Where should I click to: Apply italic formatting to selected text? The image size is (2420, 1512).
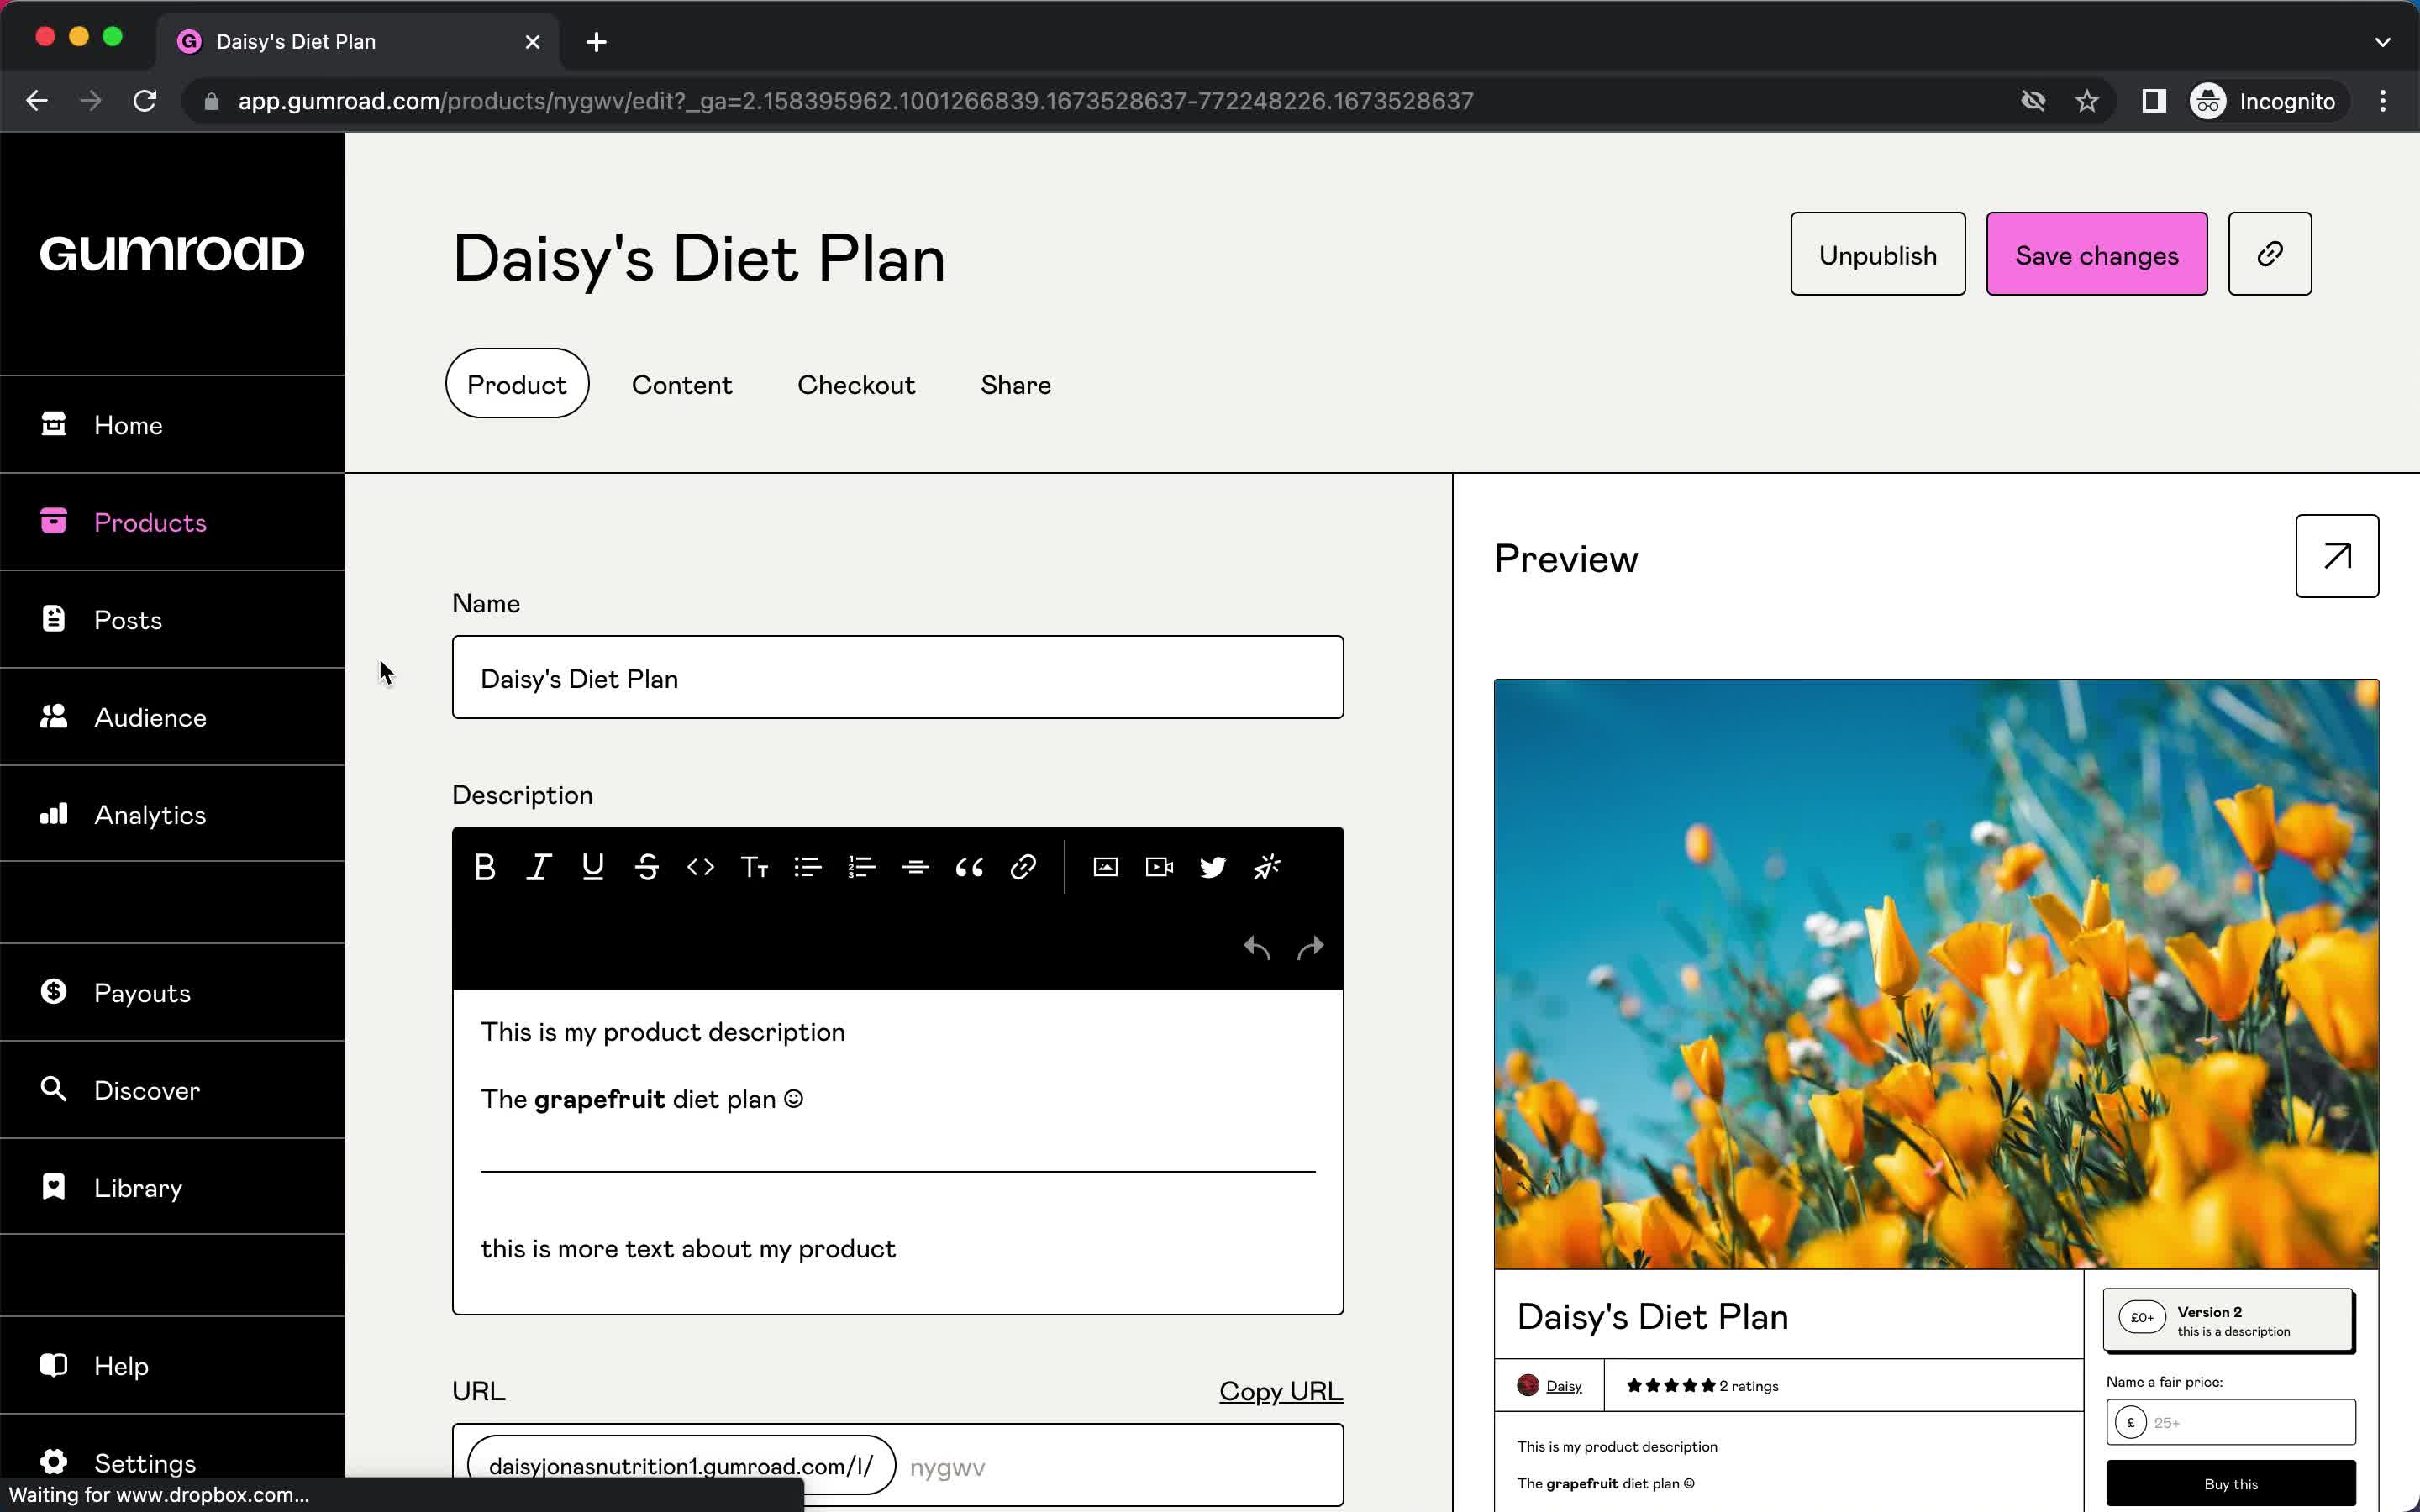coord(539,868)
